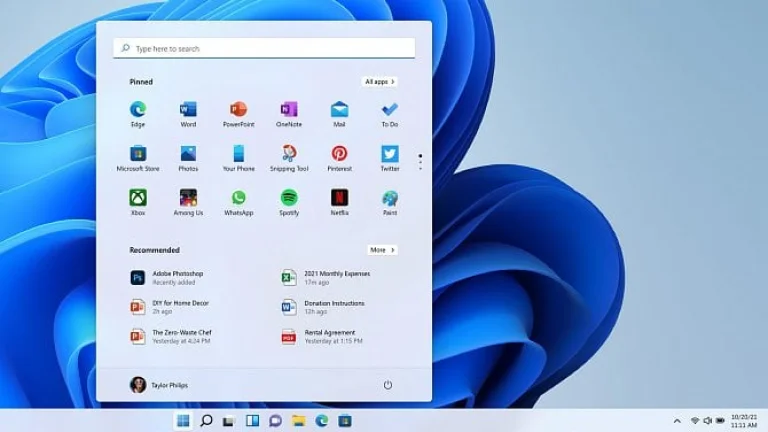The width and height of the screenshot is (768, 432).
Task: Open the Edge pinned app
Action: [x=138, y=114]
